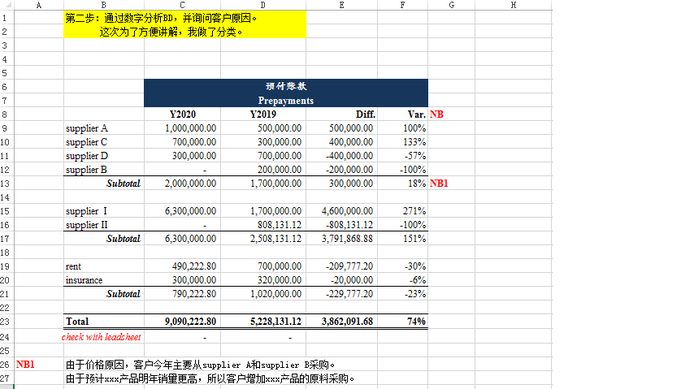This screenshot has height=389, width=673.
Task: Click subtotal value 790,222.80
Action: (182, 294)
